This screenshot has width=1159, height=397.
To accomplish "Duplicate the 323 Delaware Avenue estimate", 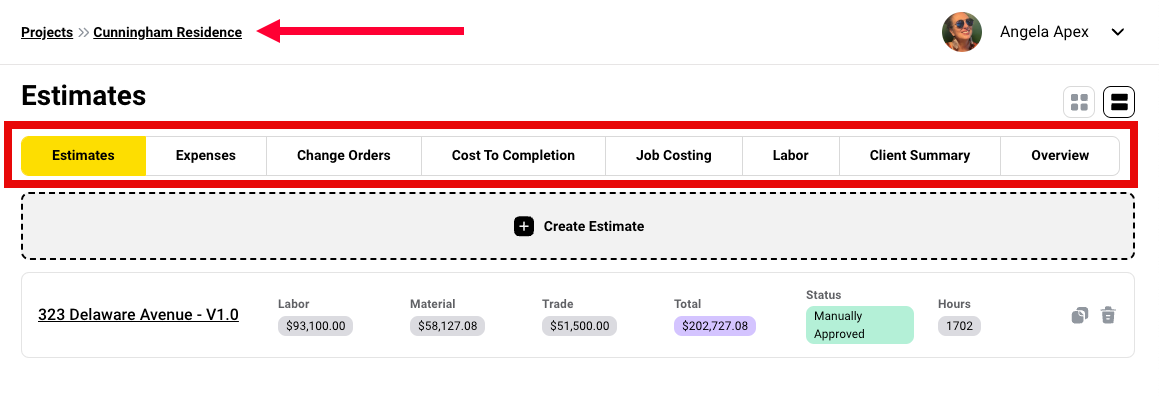I will point(1080,316).
